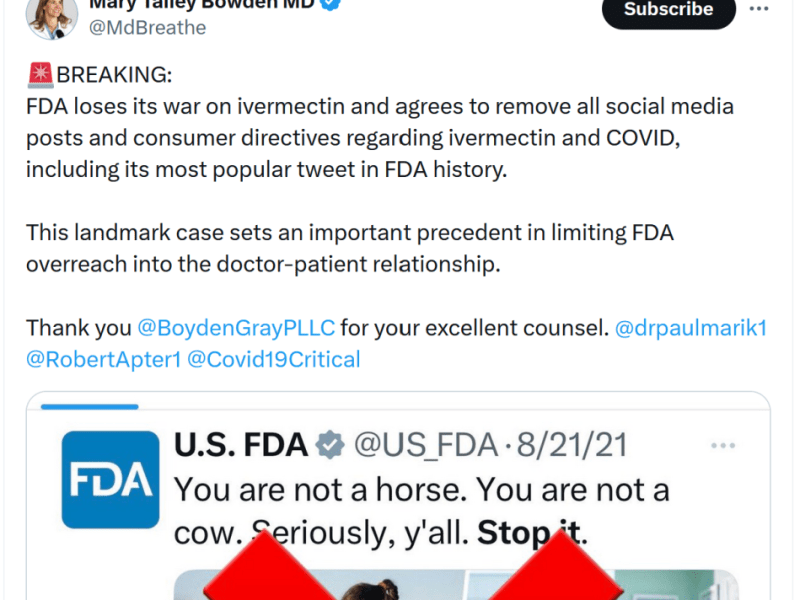Click the blue FDA logo in the embedded tweet
Viewport: 800px width, 600px height.
click(x=110, y=479)
